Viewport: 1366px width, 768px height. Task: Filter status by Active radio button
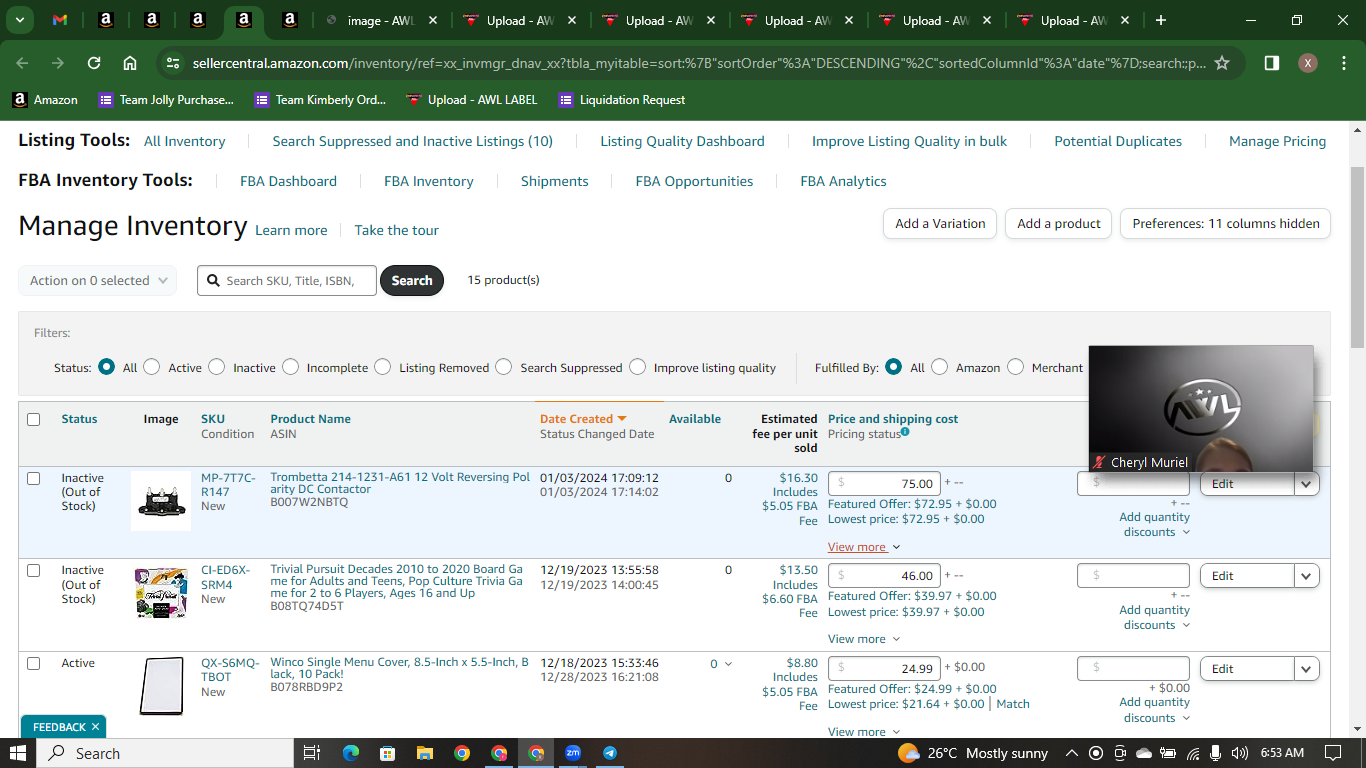(152, 367)
